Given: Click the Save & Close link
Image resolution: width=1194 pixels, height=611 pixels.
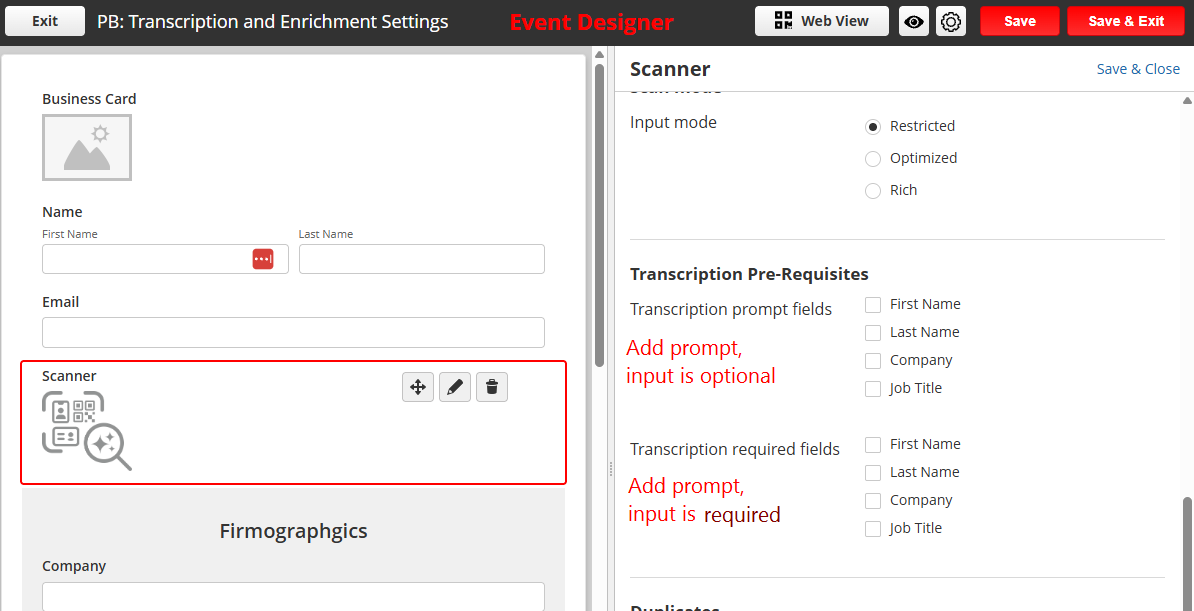Looking at the screenshot, I should coord(1138,69).
